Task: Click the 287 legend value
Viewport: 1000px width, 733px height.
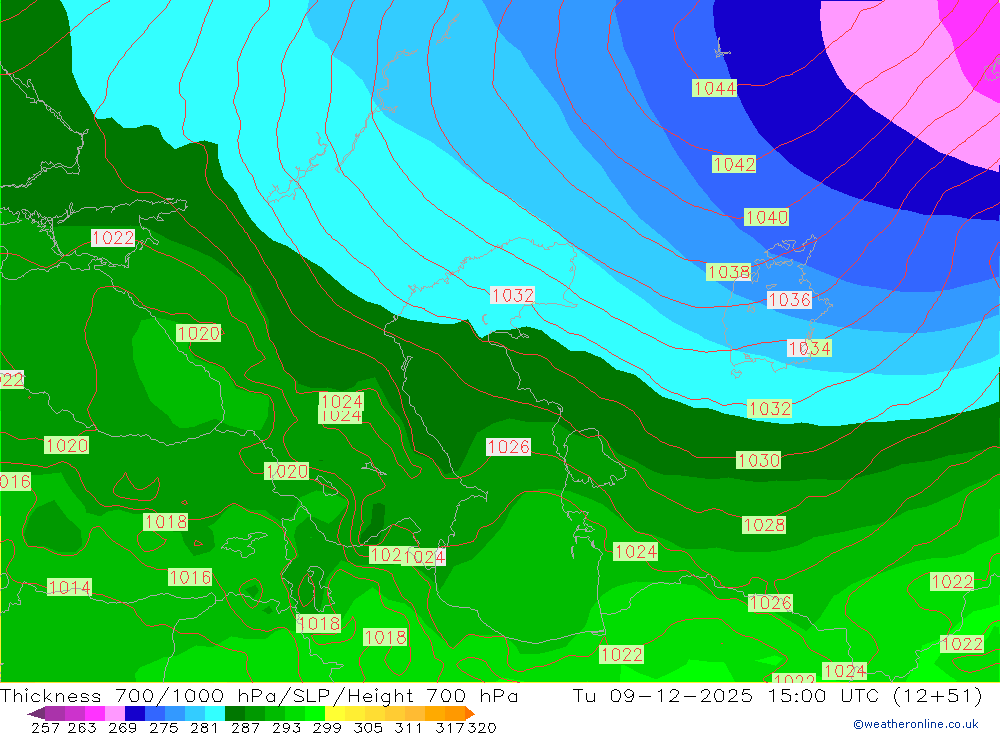Action: tap(246, 728)
